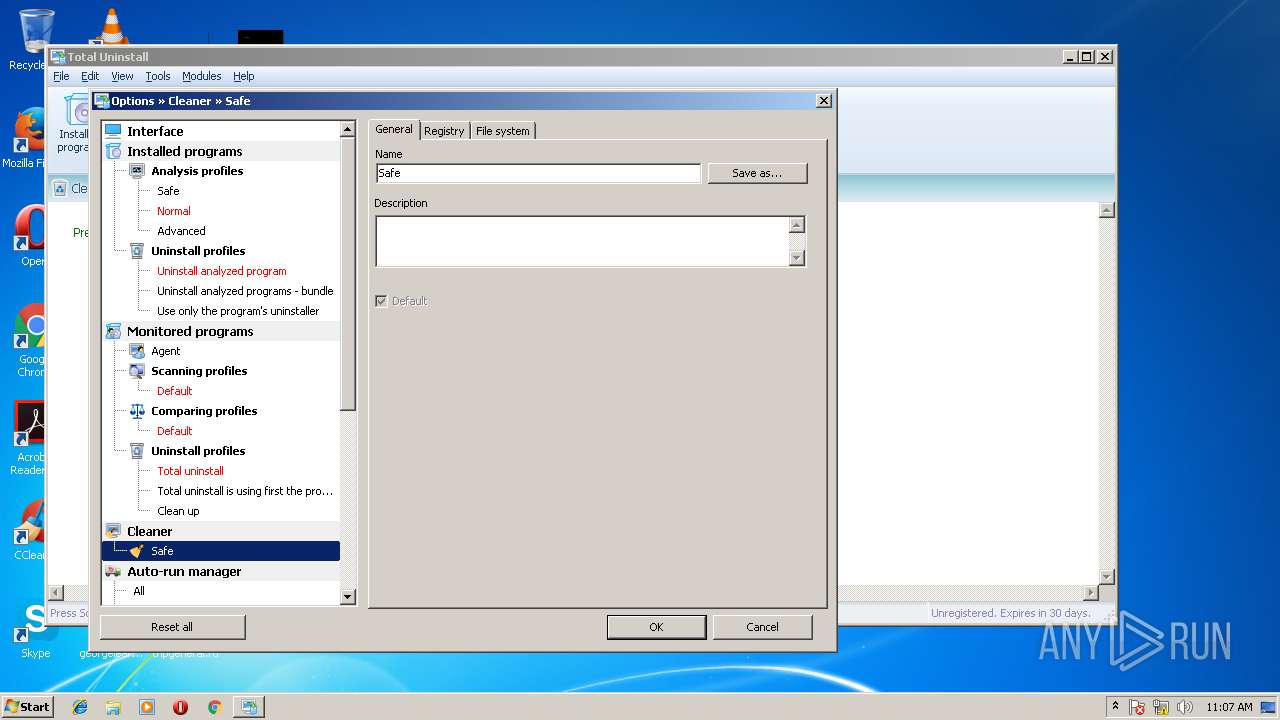Select the Normal analysis profile

(x=173, y=211)
